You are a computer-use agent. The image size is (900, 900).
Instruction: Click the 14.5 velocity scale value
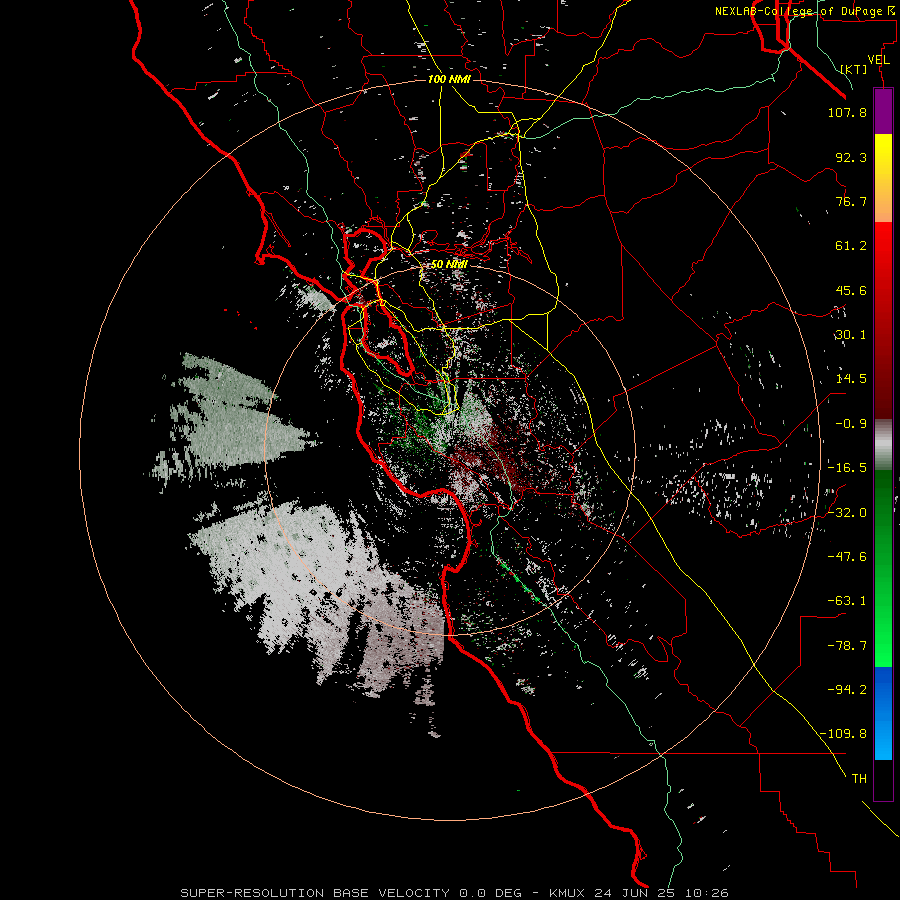click(851, 379)
